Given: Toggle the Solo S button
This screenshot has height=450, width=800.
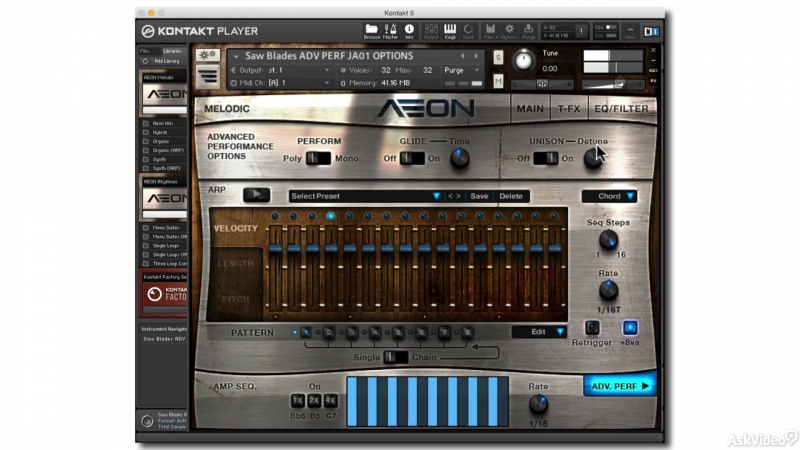Looking at the screenshot, I should [x=498, y=58].
